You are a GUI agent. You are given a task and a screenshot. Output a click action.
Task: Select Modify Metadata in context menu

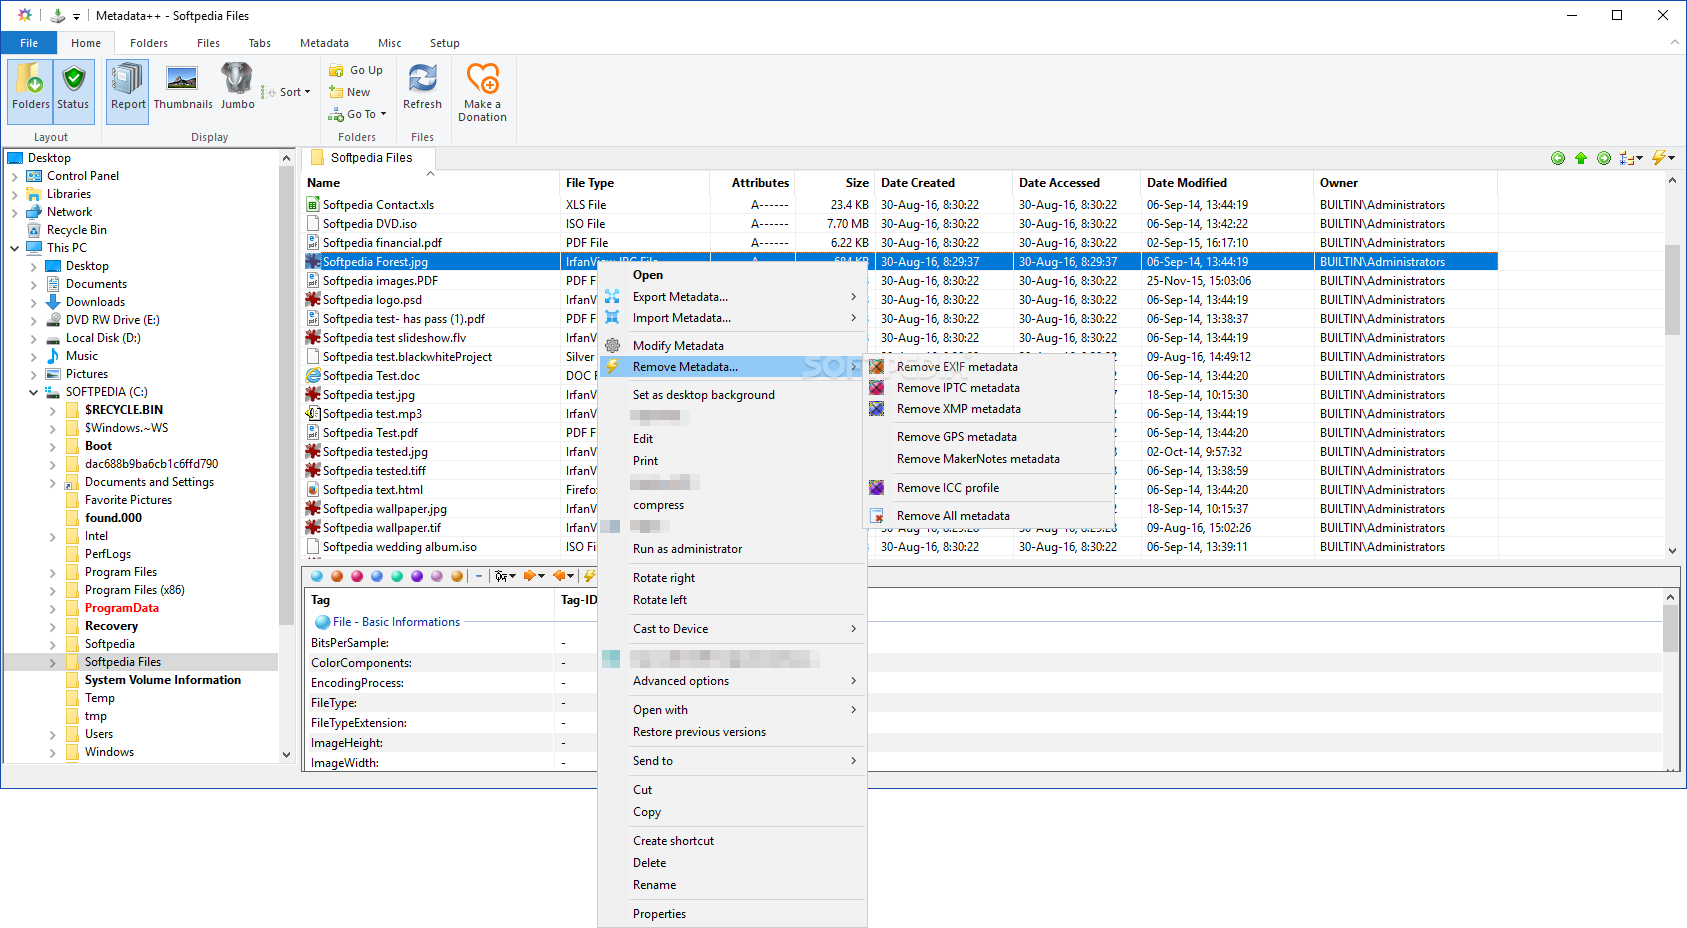coord(731,346)
